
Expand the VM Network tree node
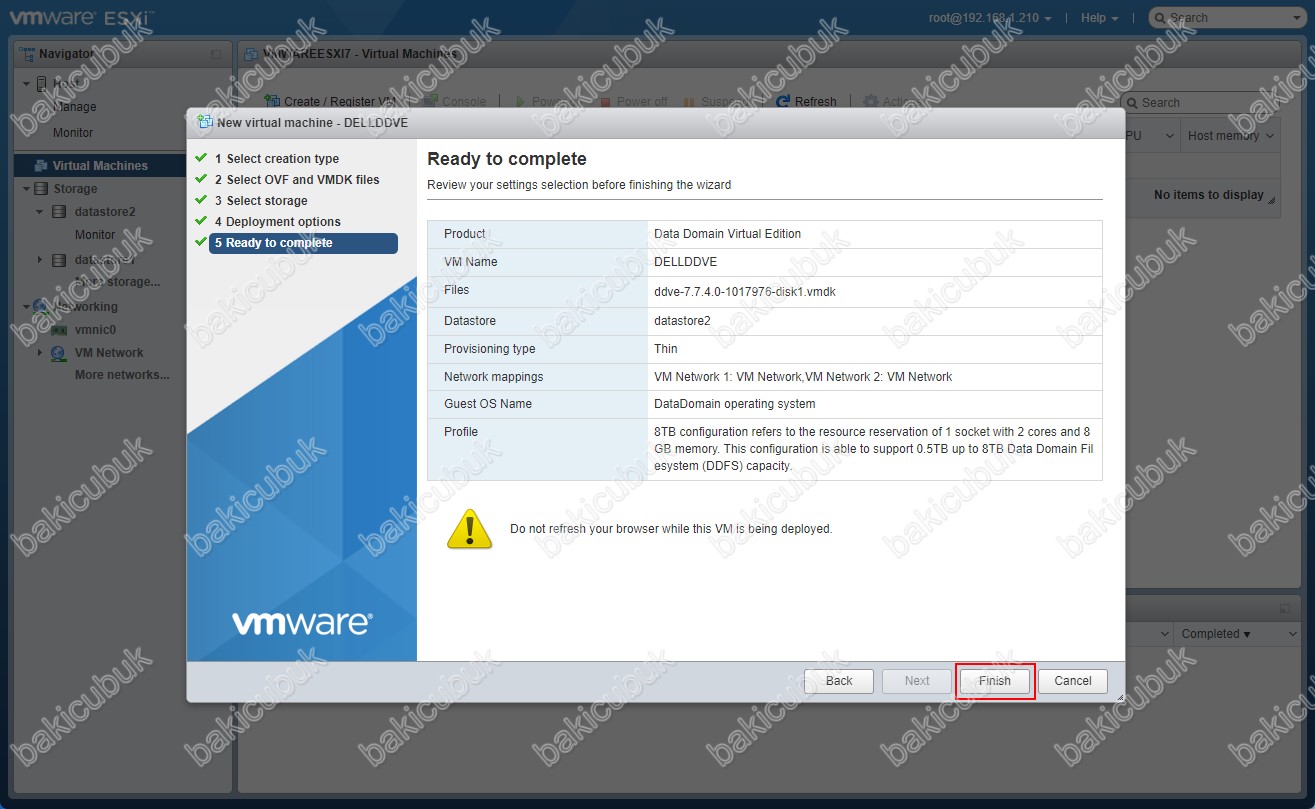pos(40,353)
